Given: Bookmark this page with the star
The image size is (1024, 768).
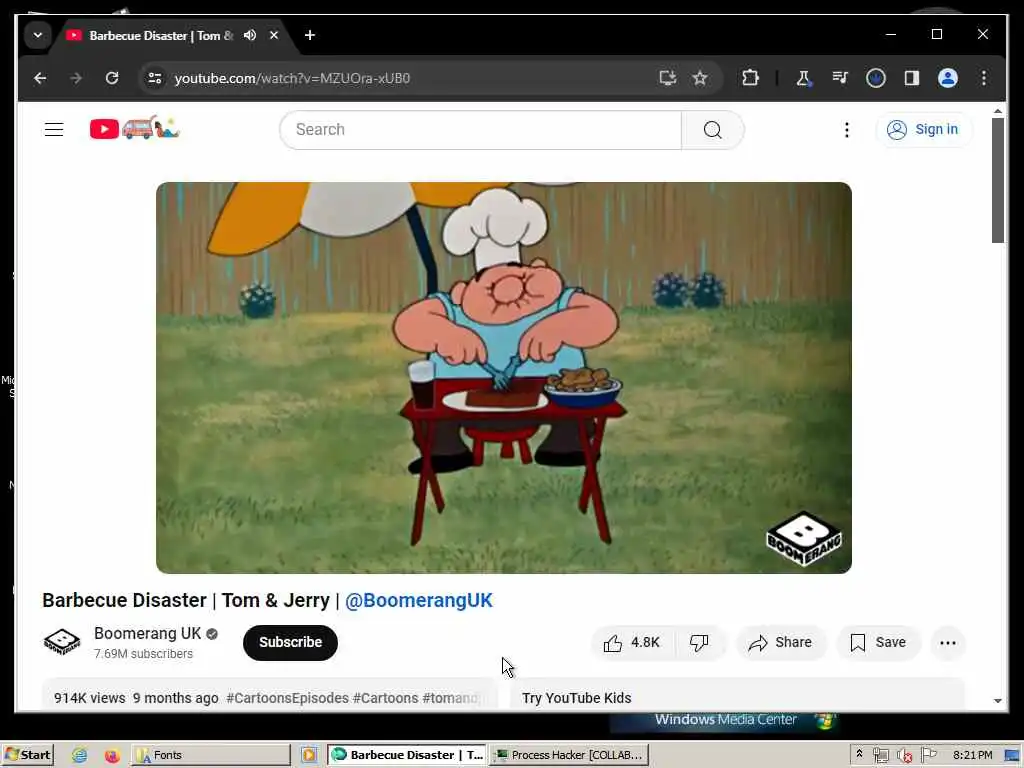Looking at the screenshot, I should click(x=700, y=78).
